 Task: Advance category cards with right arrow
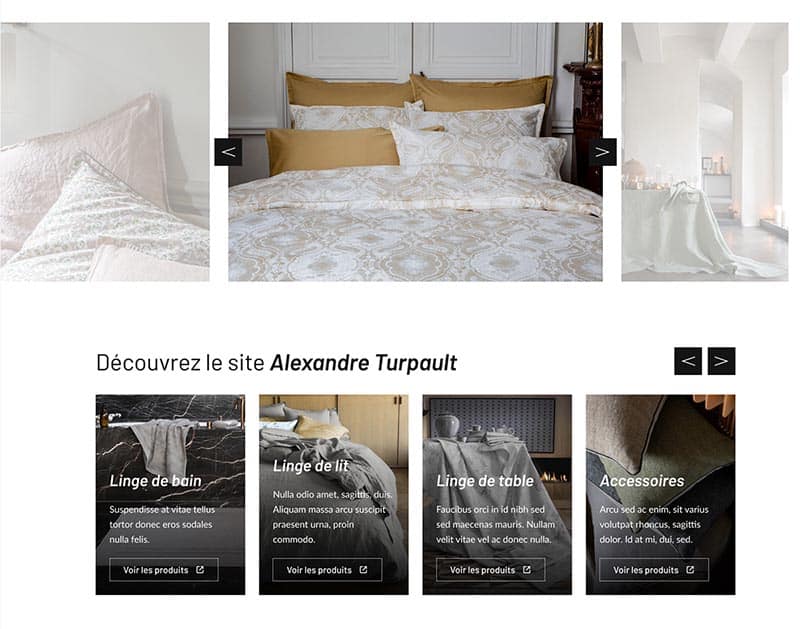click(721, 361)
